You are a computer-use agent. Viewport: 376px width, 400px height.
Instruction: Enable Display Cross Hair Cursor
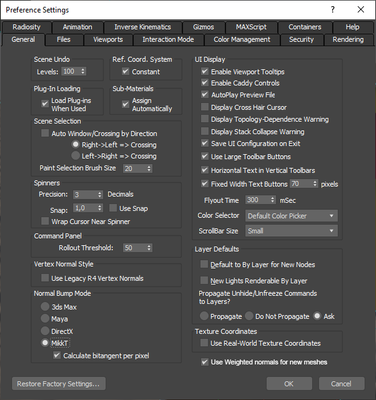point(205,107)
